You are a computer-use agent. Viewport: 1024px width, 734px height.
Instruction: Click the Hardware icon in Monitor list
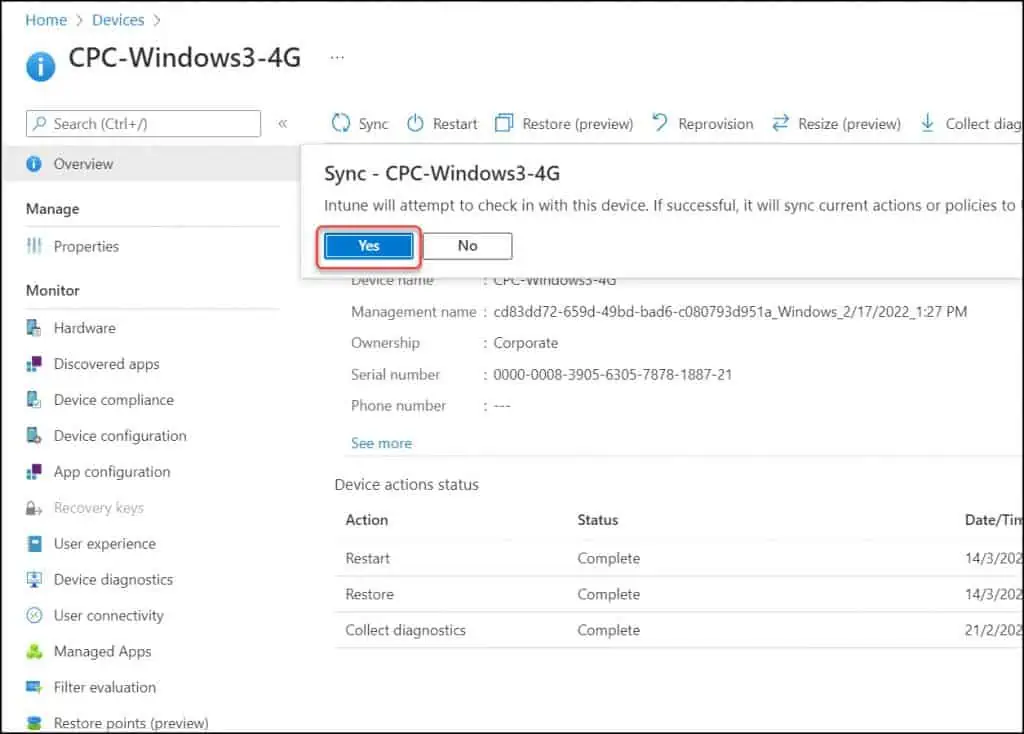pyautogui.click(x=34, y=328)
